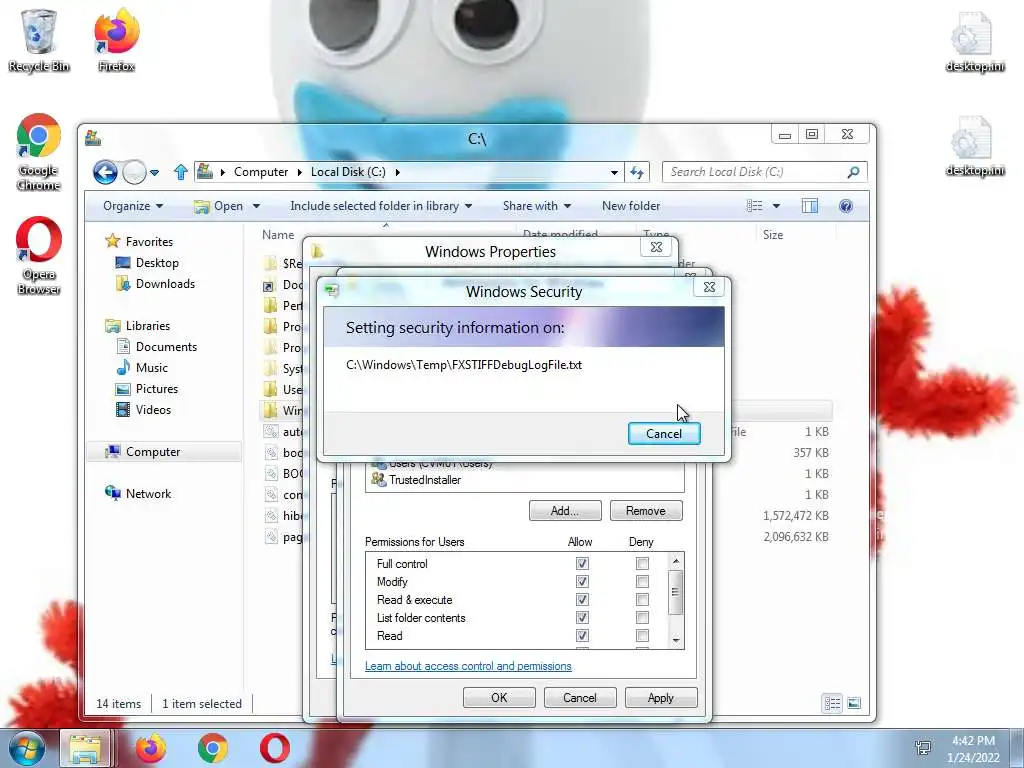The width and height of the screenshot is (1024, 768).
Task: Open the Share with dropdown
Action: pyautogui.click(x=537, y=206)
